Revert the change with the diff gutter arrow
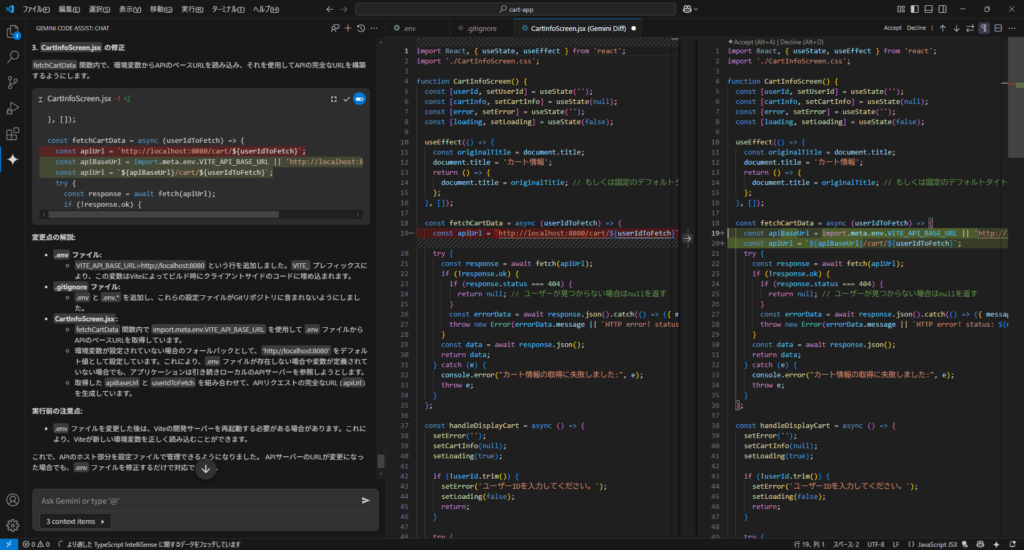Screen dimensions: 1024x550 point(687,238)
